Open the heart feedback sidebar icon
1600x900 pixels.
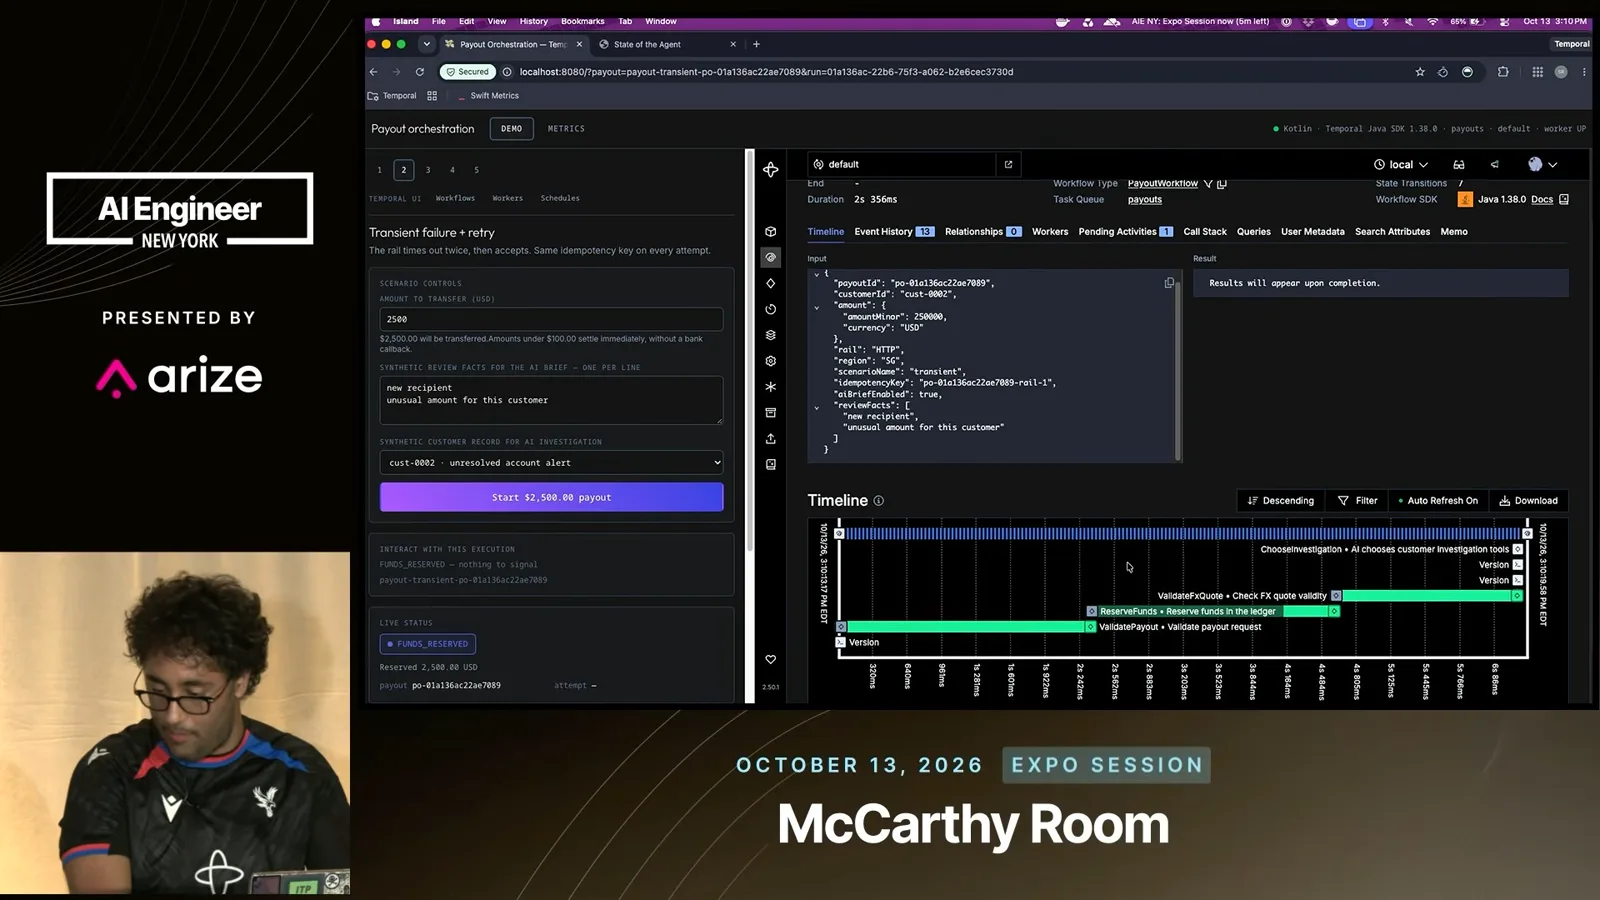coord(770,659)
